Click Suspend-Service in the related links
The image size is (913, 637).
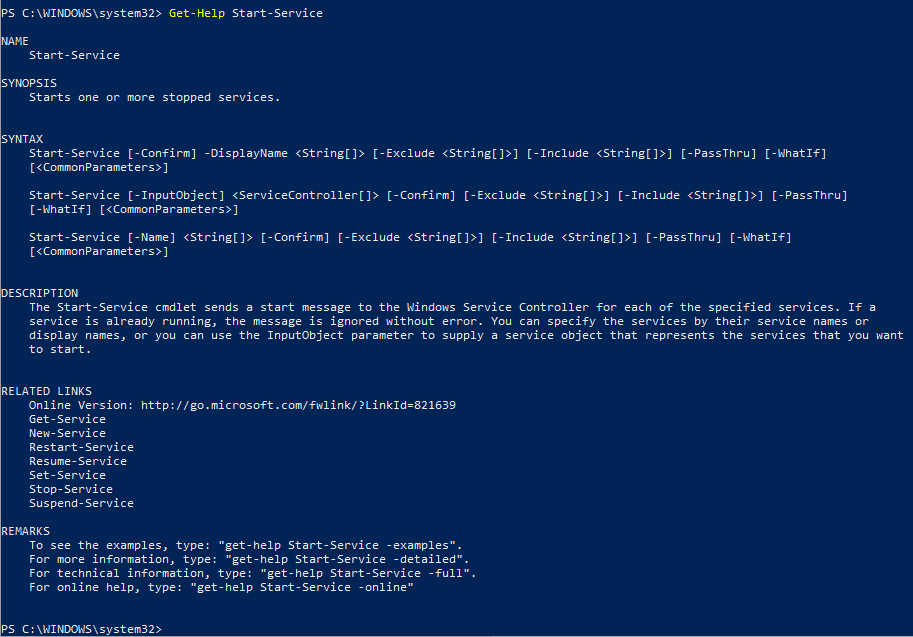(81, 503)
